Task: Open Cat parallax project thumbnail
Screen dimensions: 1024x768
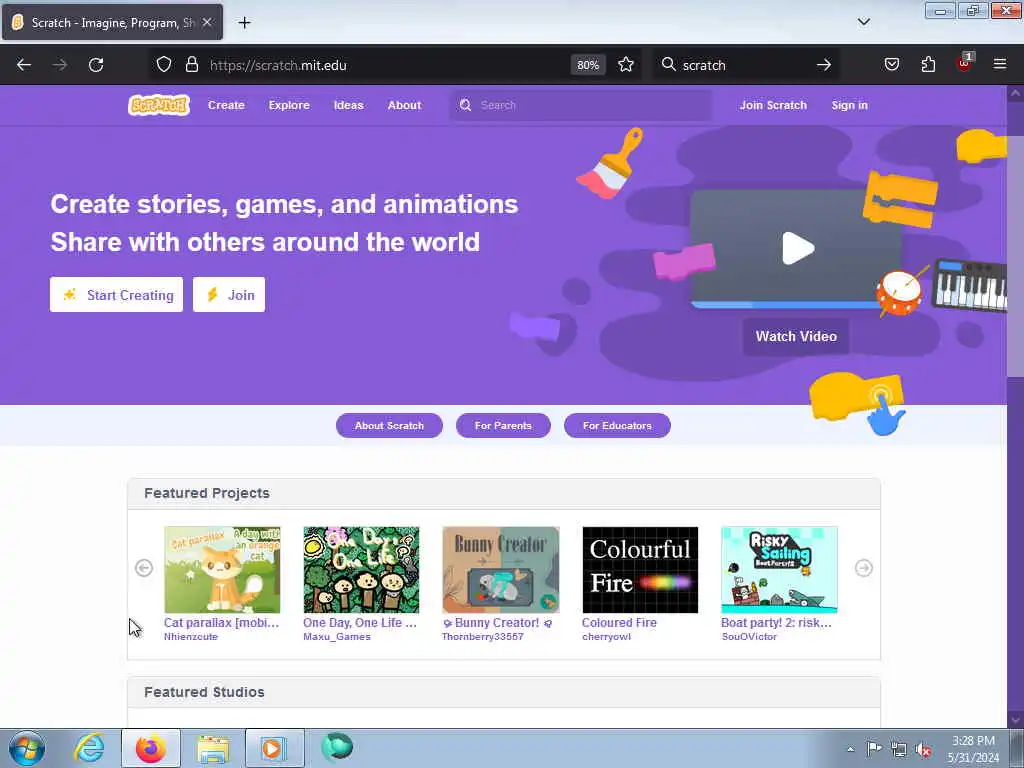Action: [222, 570]
